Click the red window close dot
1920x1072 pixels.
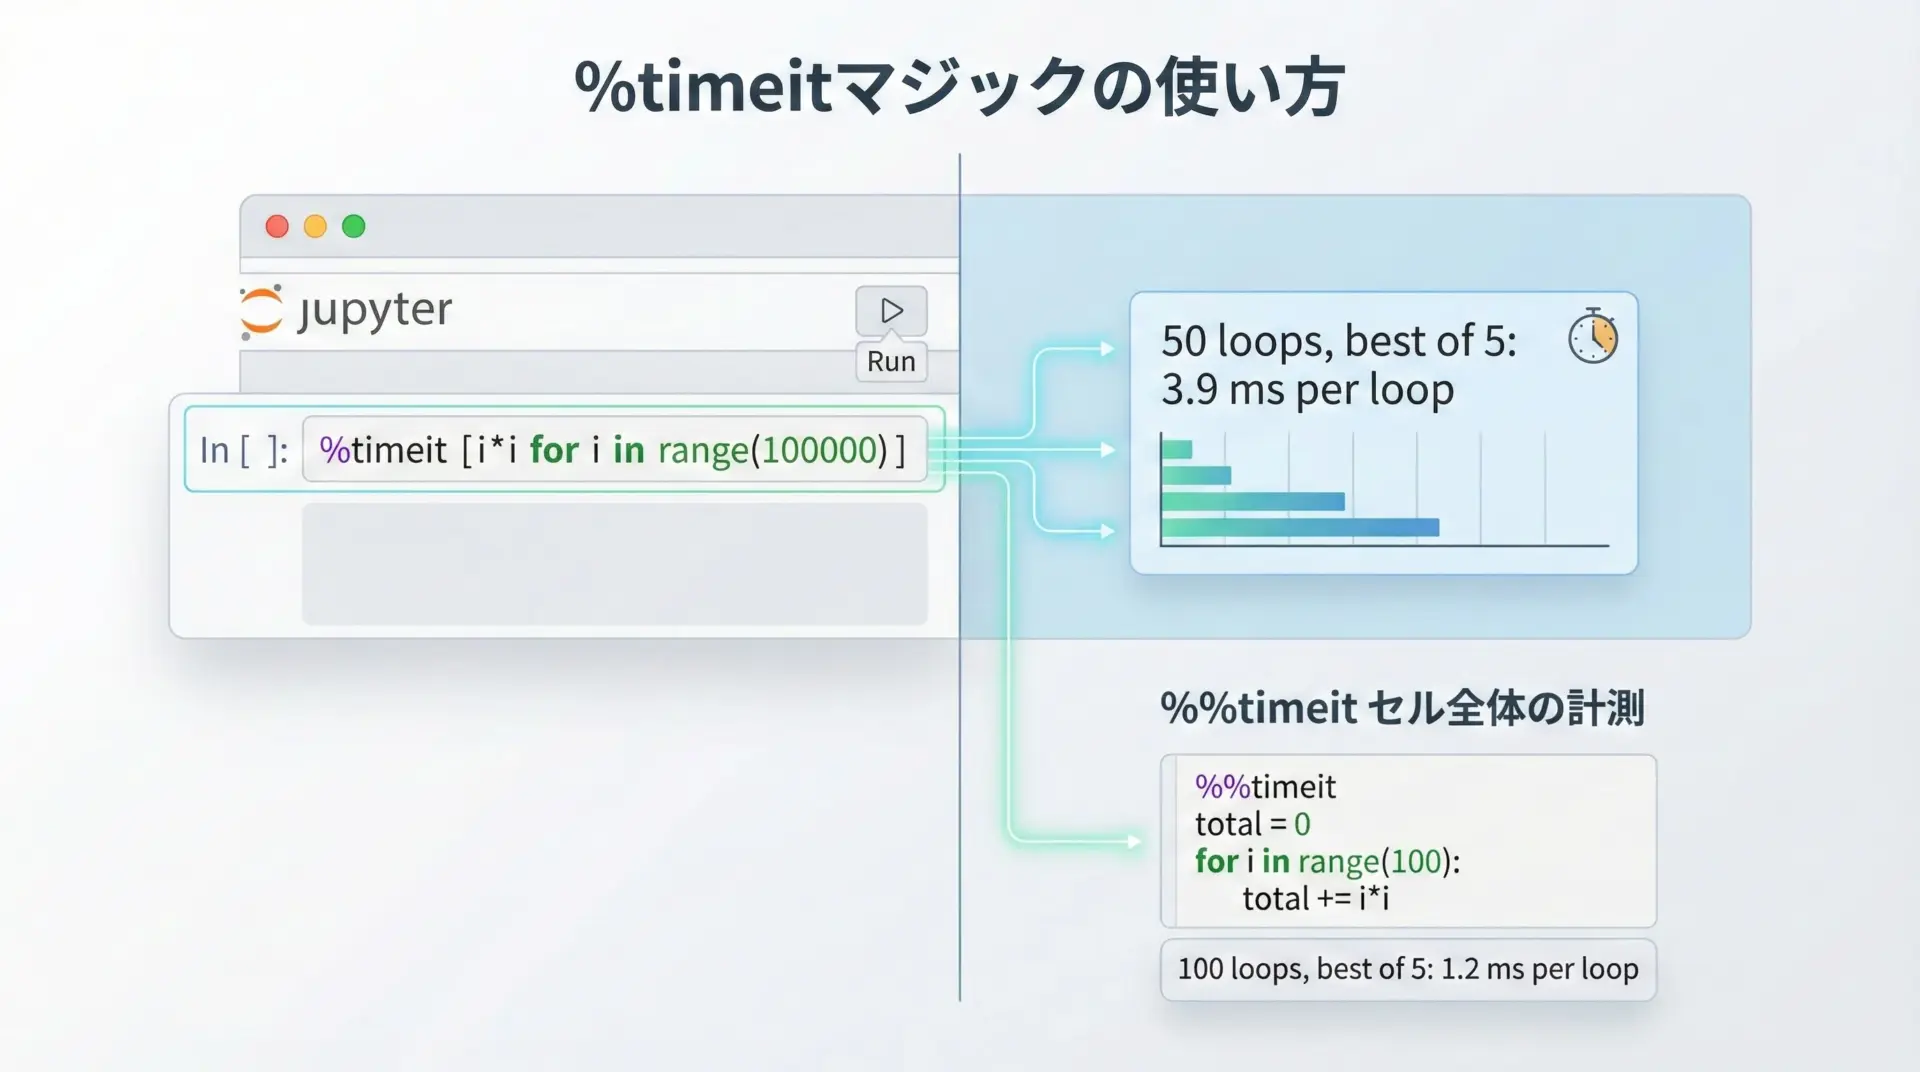click(x=277, y=226)
